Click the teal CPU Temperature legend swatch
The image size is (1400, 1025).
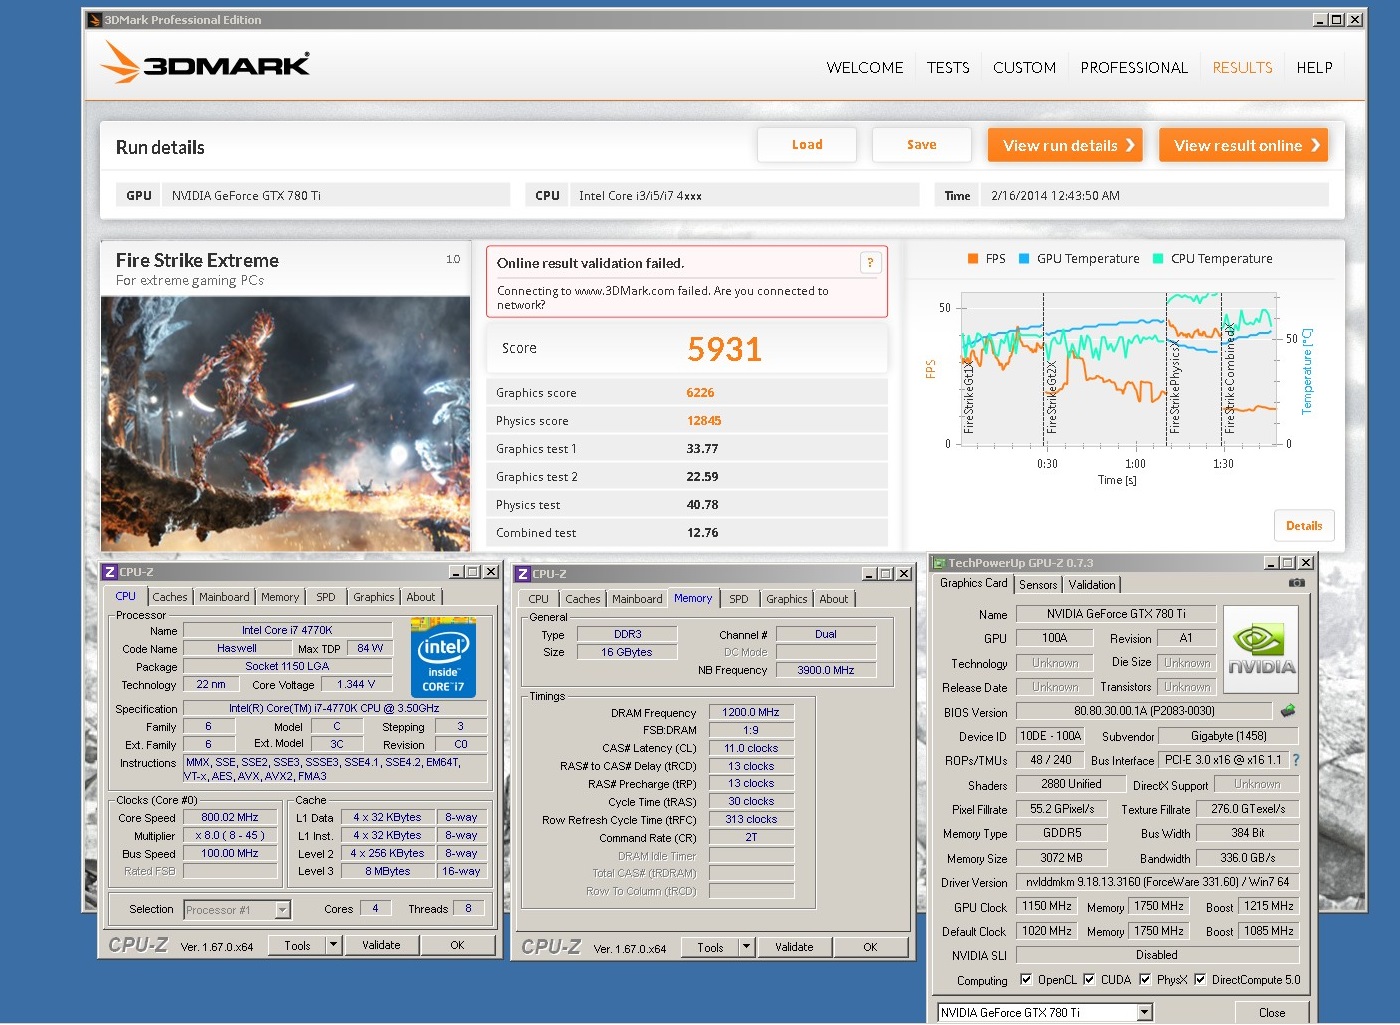coord(1158,259)
